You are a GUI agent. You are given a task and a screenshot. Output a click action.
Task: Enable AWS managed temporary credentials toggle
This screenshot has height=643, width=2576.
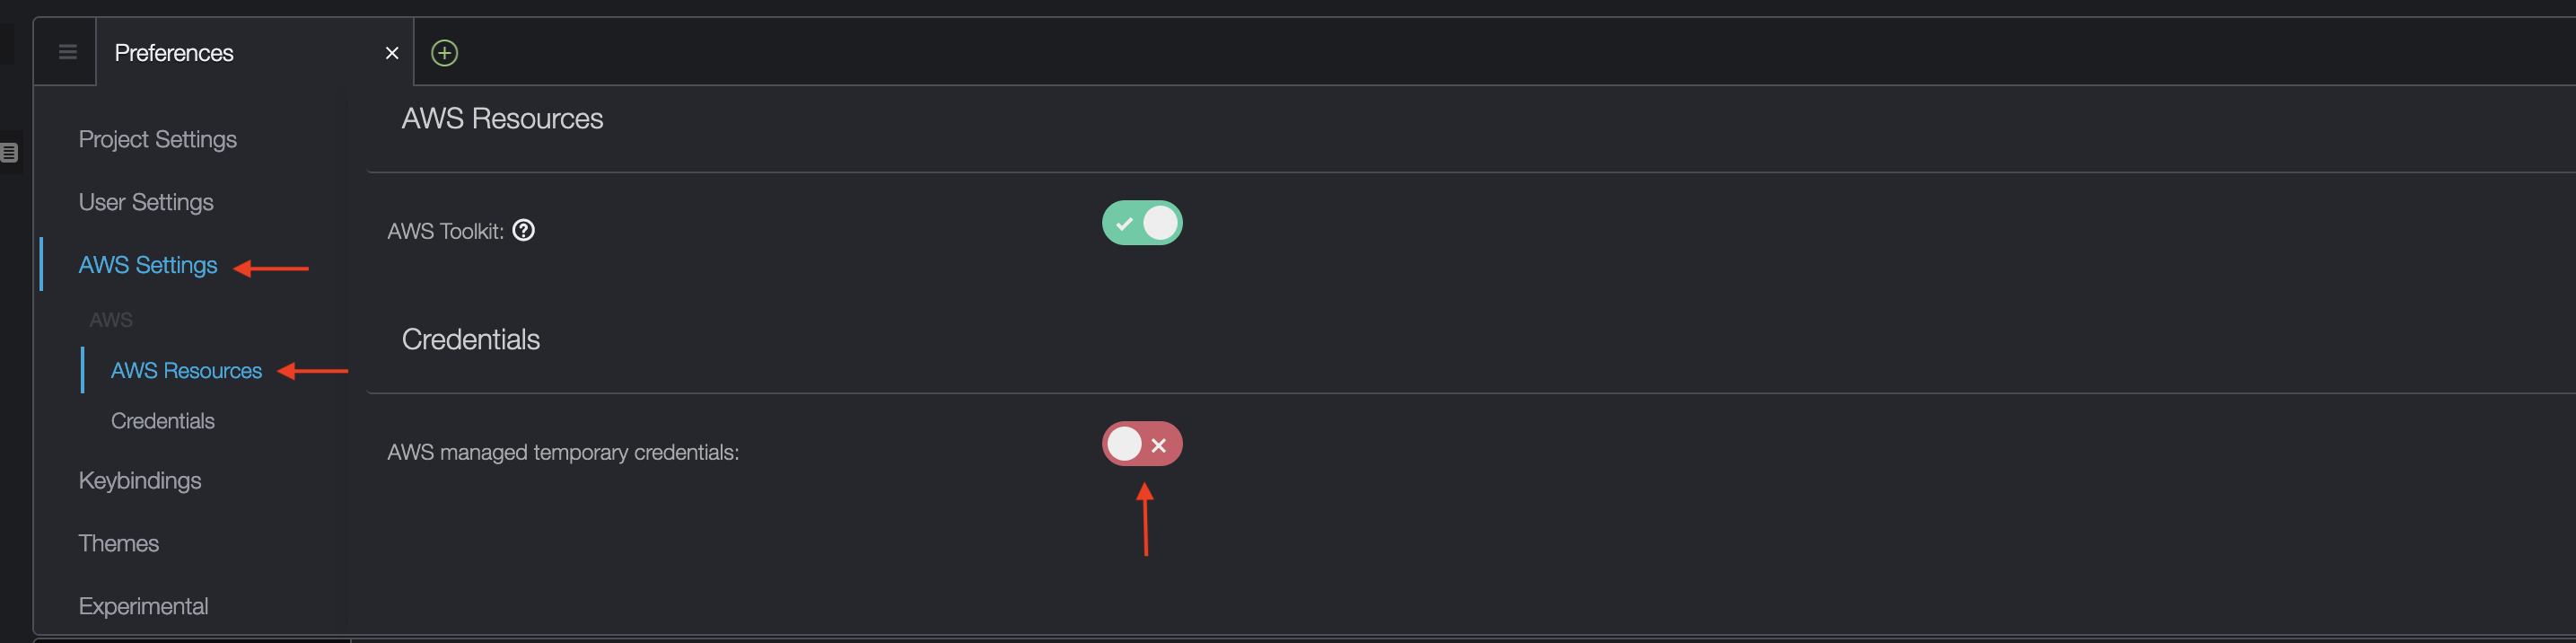[1142, 444]
